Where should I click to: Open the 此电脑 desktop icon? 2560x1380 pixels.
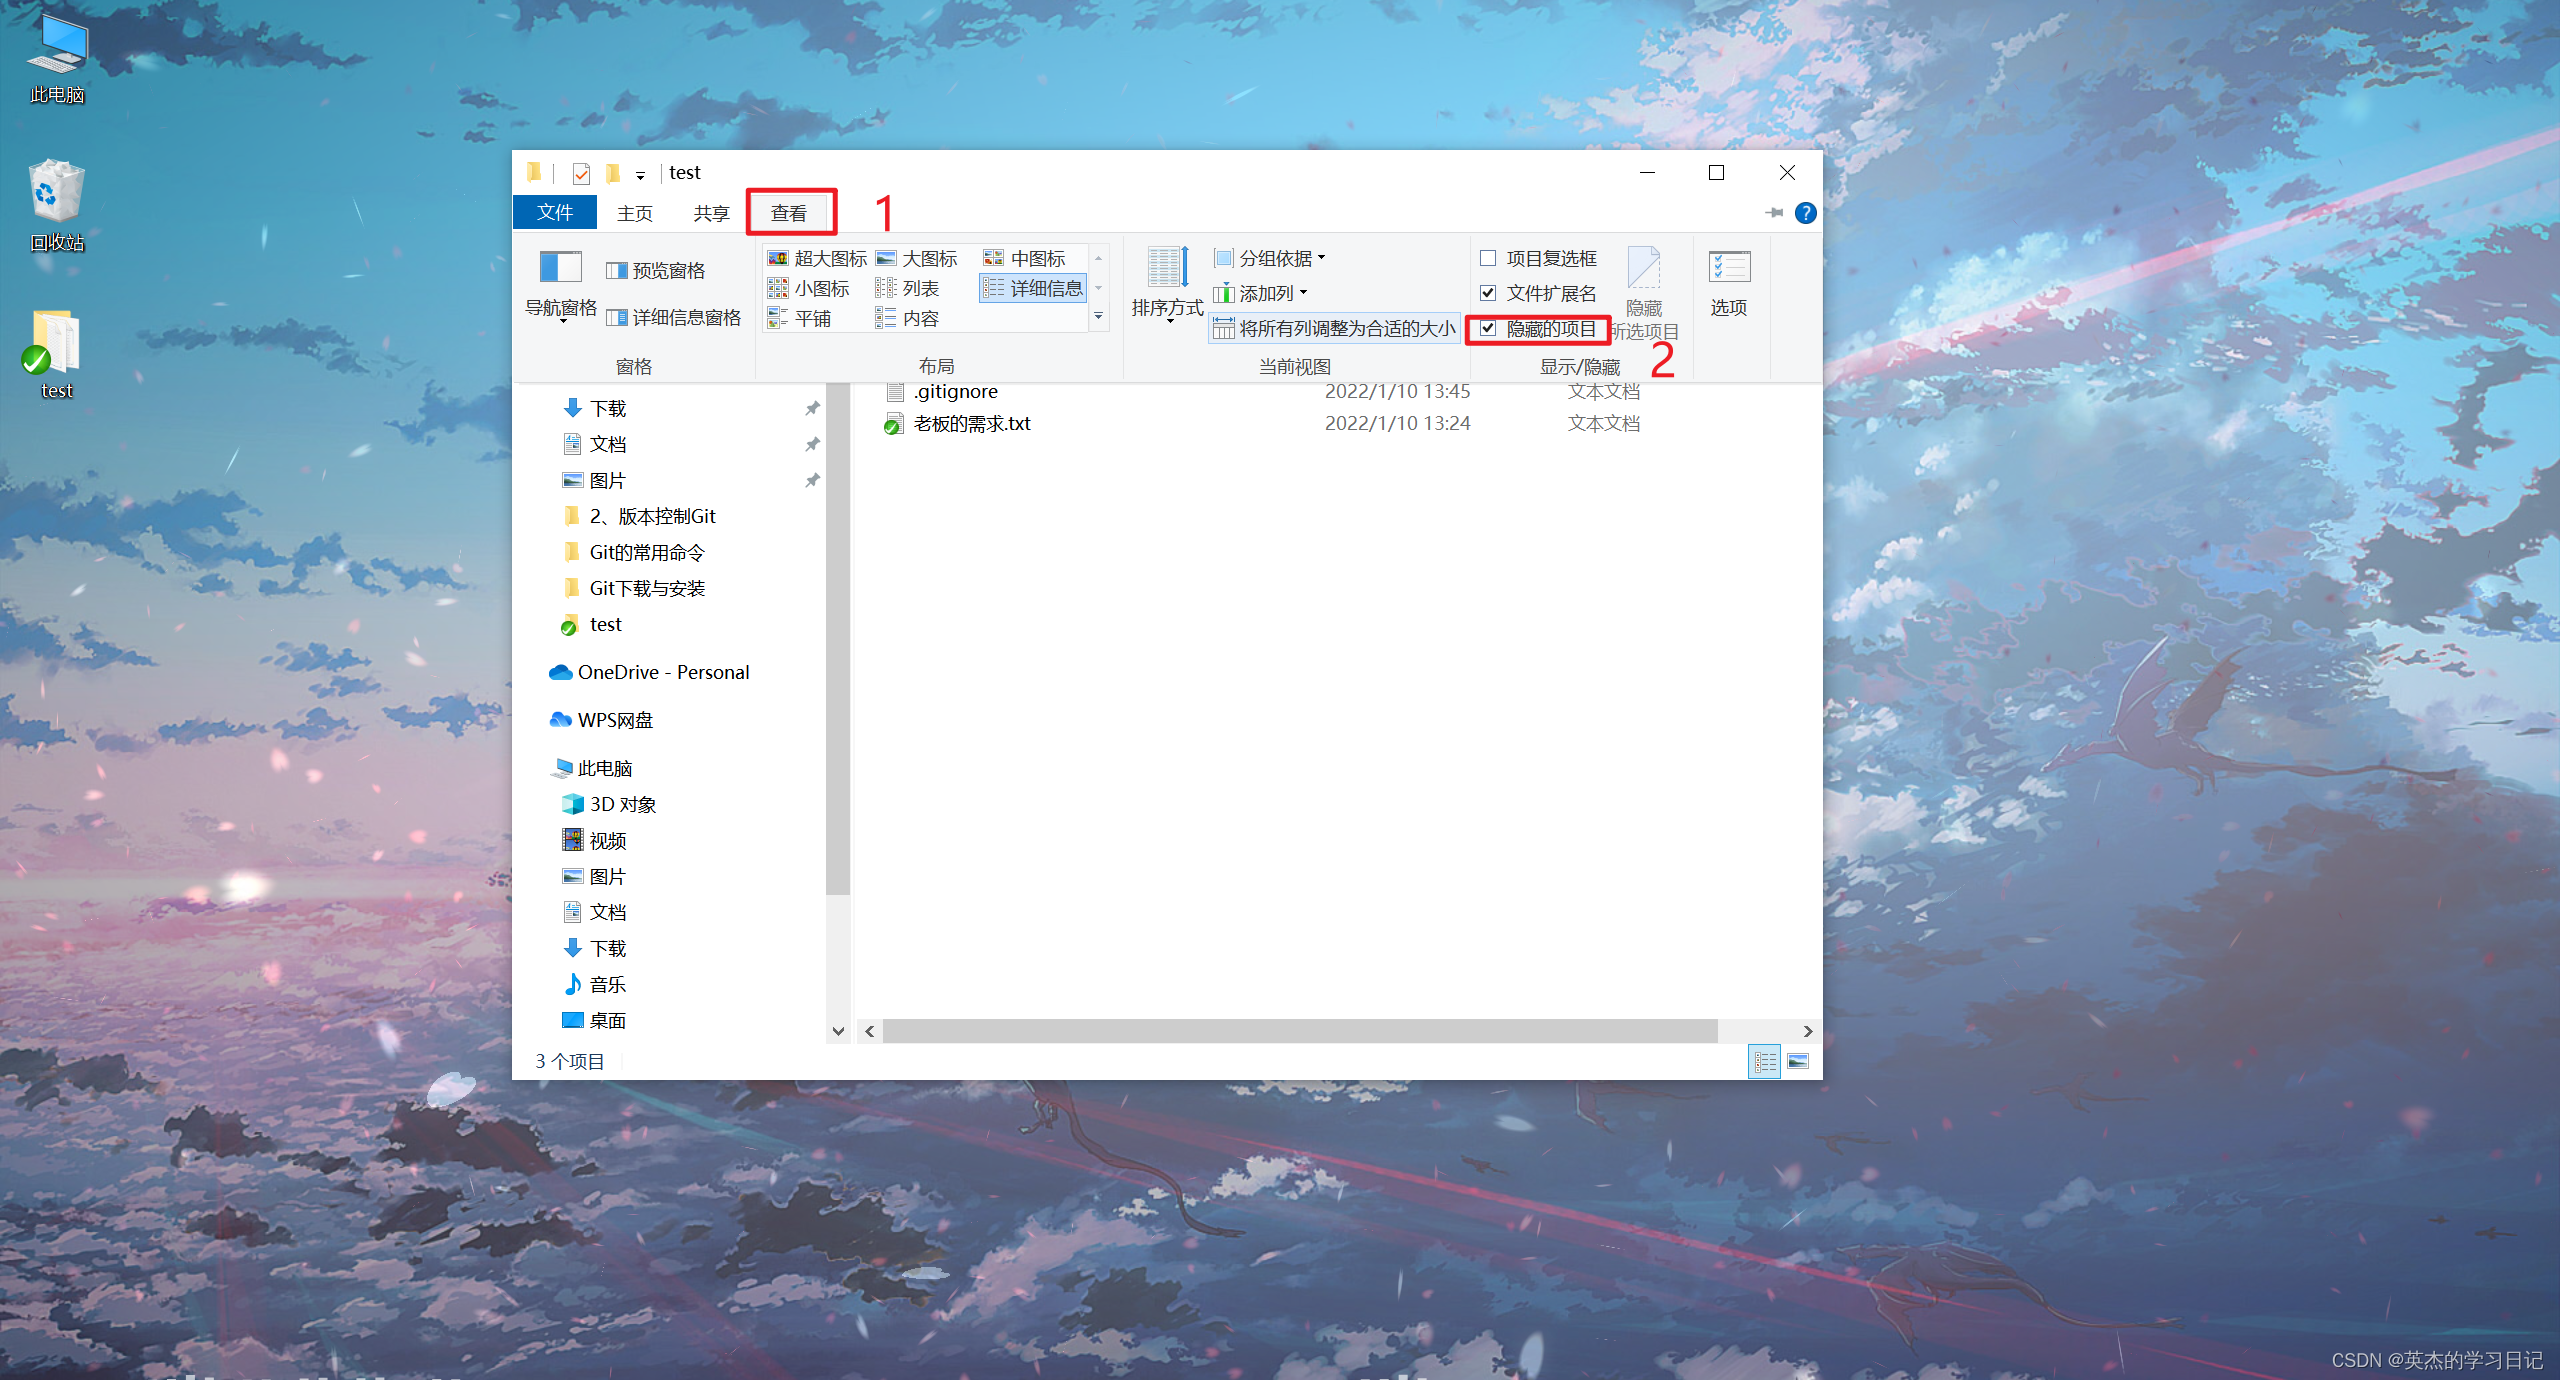pyautogui.click(x=57, y=60)
